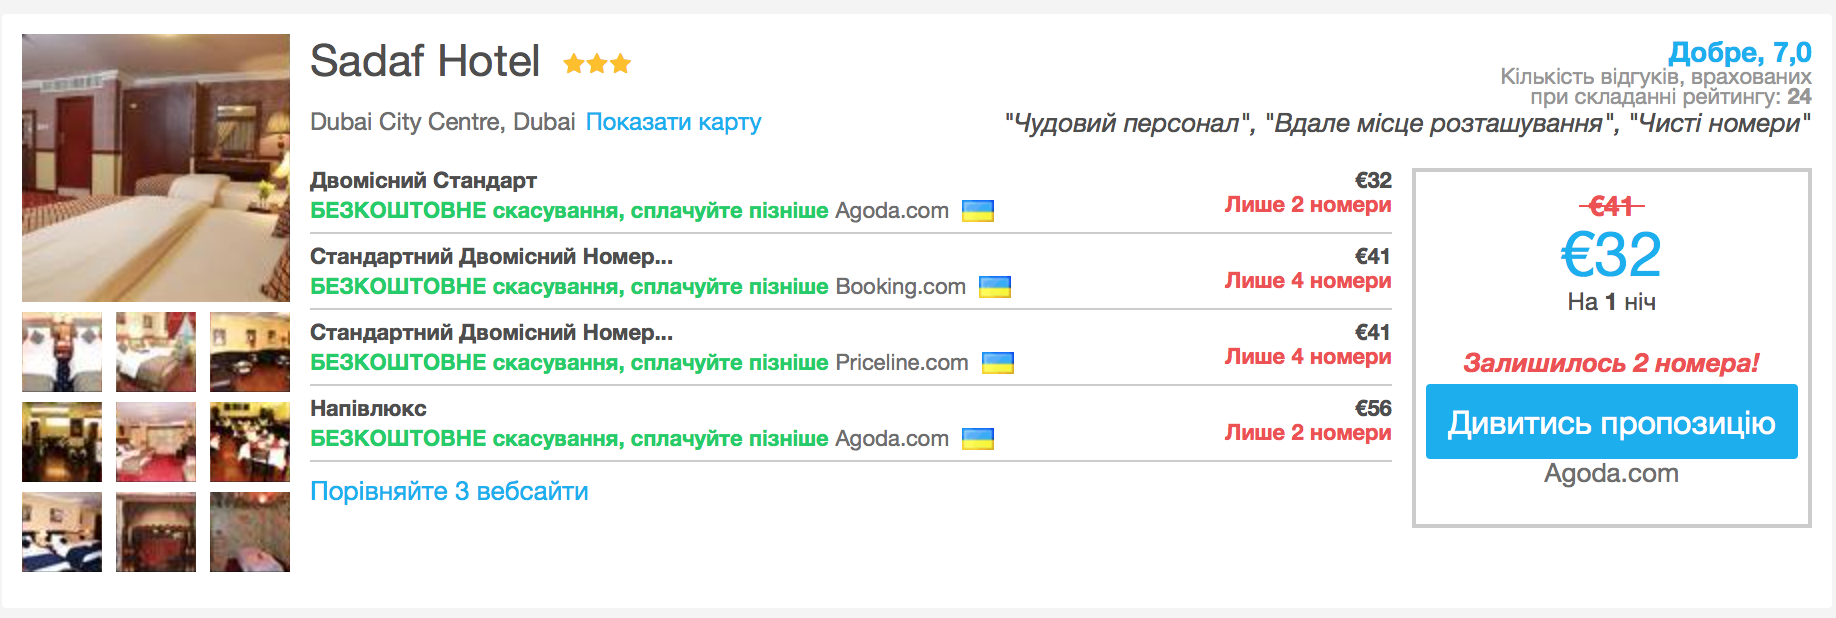Open the main Sadaf Hotel room photo
Image resolution: width=1836 pixels, height=618 pixels.
156,168
